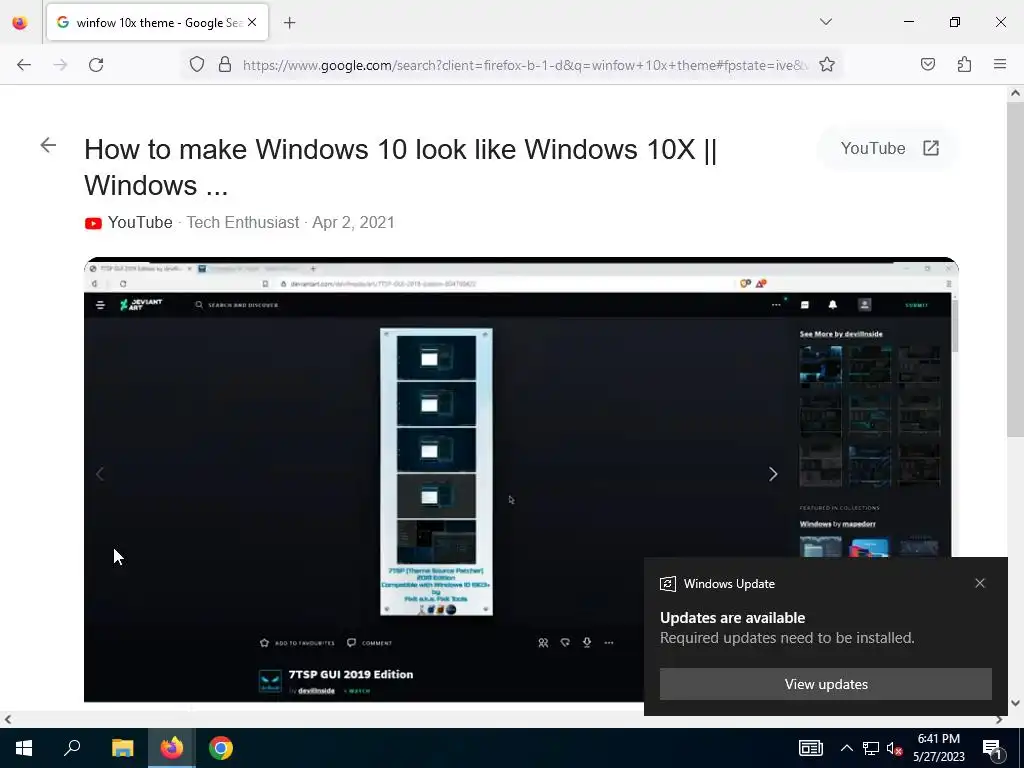
Task: Show hidden system tray icons
Action: point(846,748)
